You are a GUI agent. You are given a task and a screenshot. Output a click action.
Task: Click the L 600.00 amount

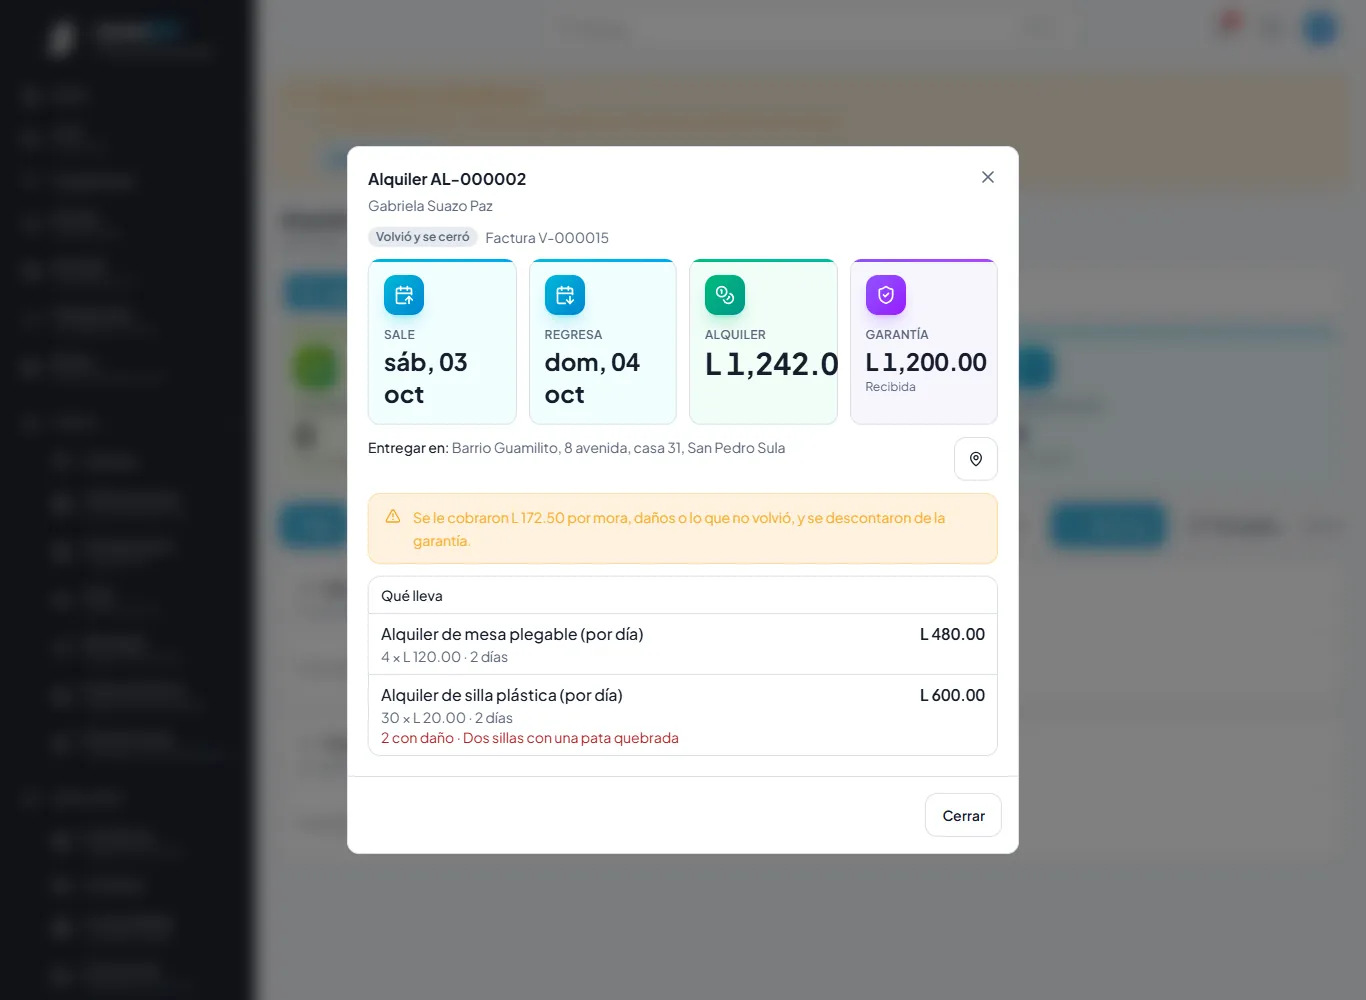(952, 695)
